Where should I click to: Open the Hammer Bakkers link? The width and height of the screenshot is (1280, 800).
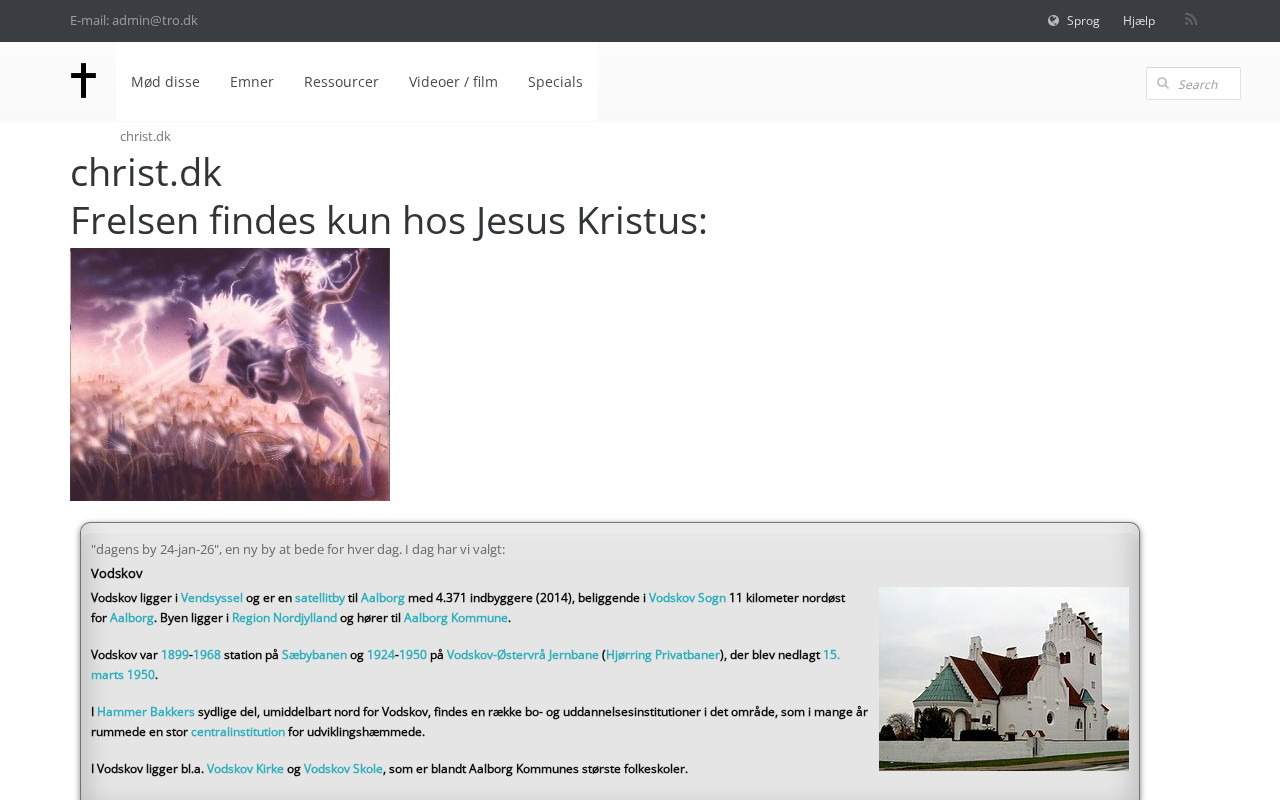coord(146,712)
